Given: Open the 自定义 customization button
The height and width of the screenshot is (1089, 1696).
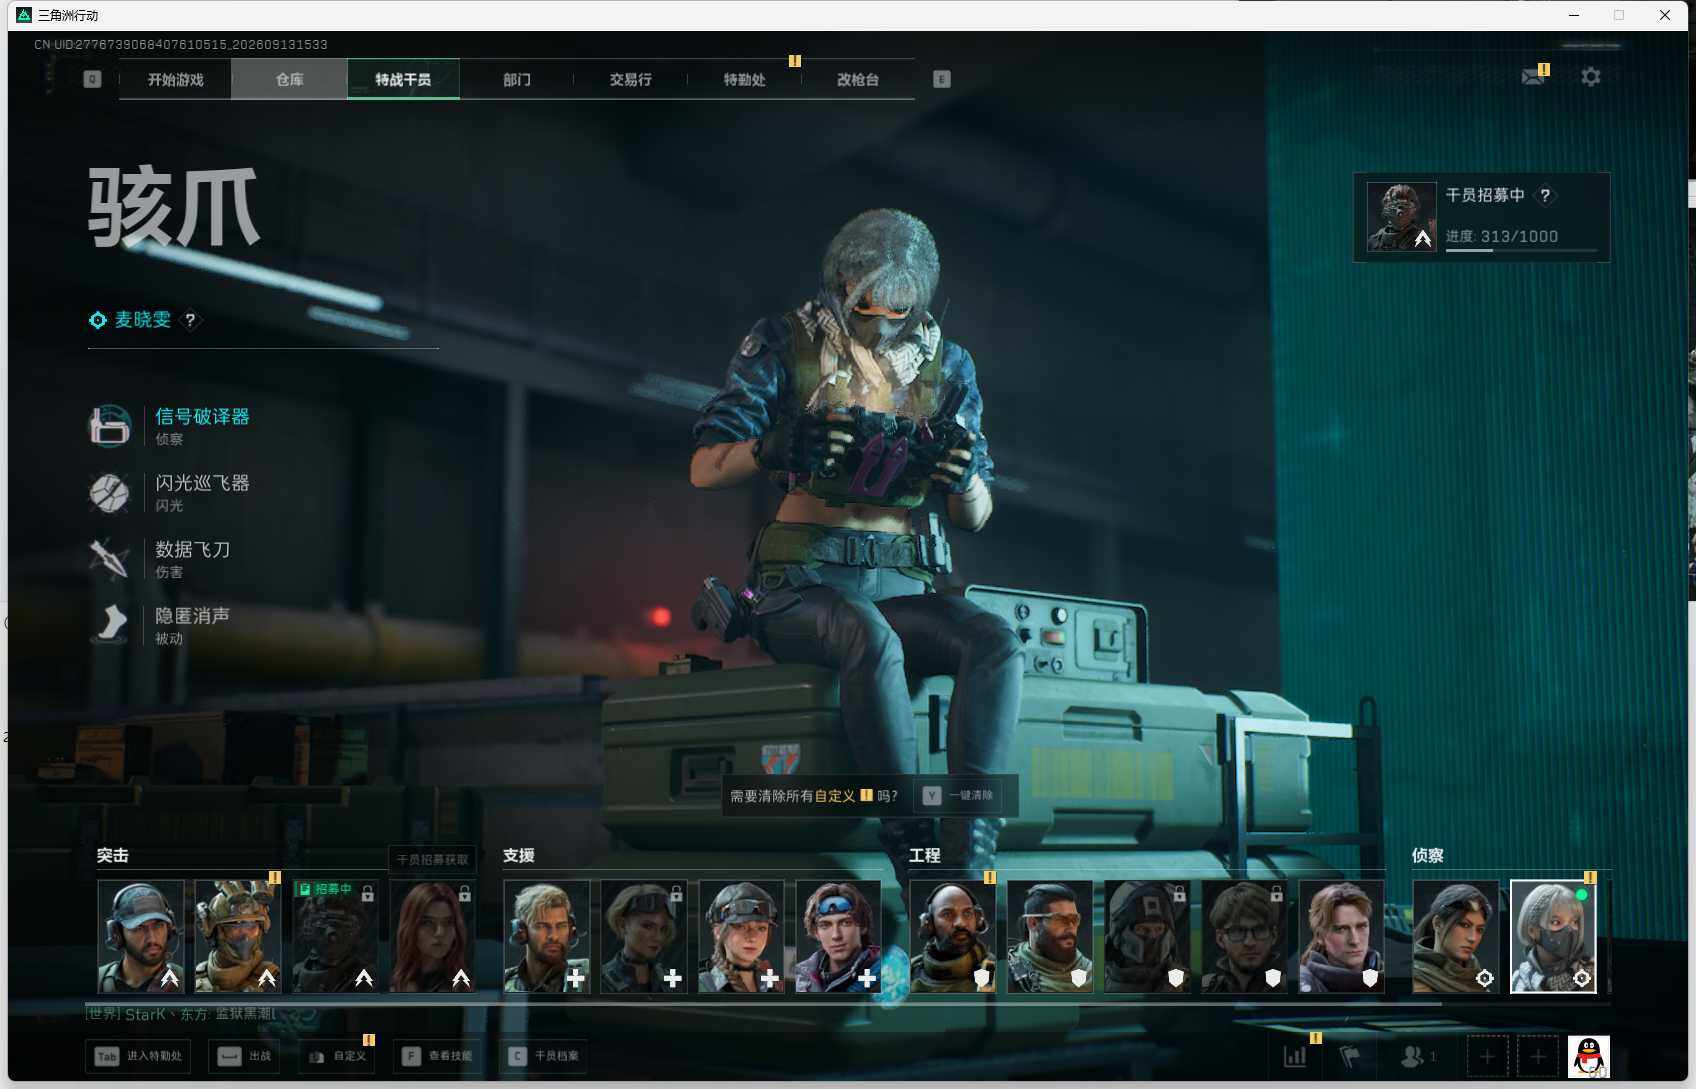Looking at the screenshot, I should coord(337,1056).
